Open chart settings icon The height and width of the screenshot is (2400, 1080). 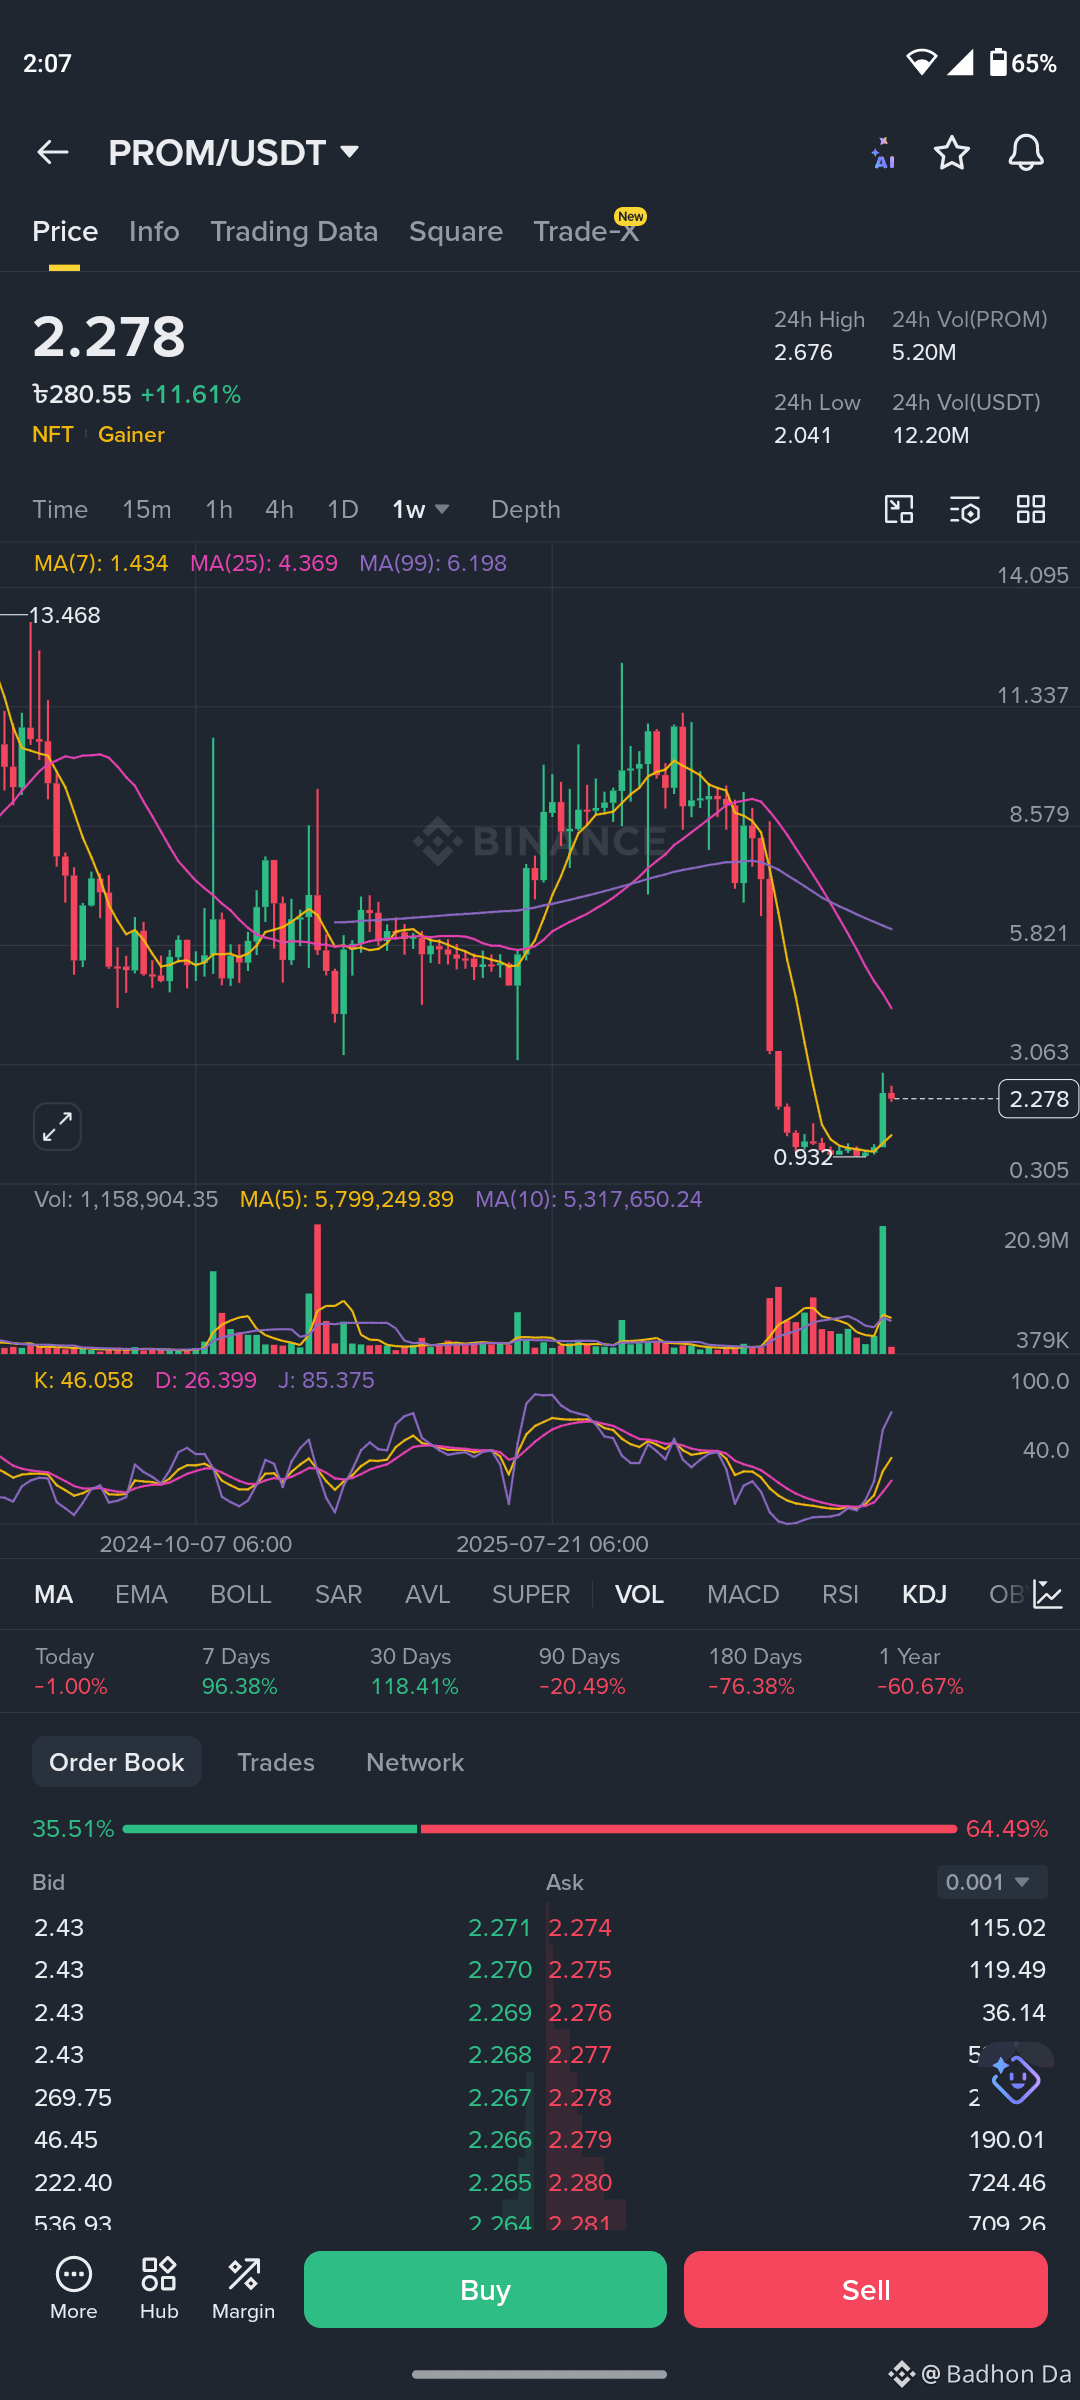tap(965, 510)
